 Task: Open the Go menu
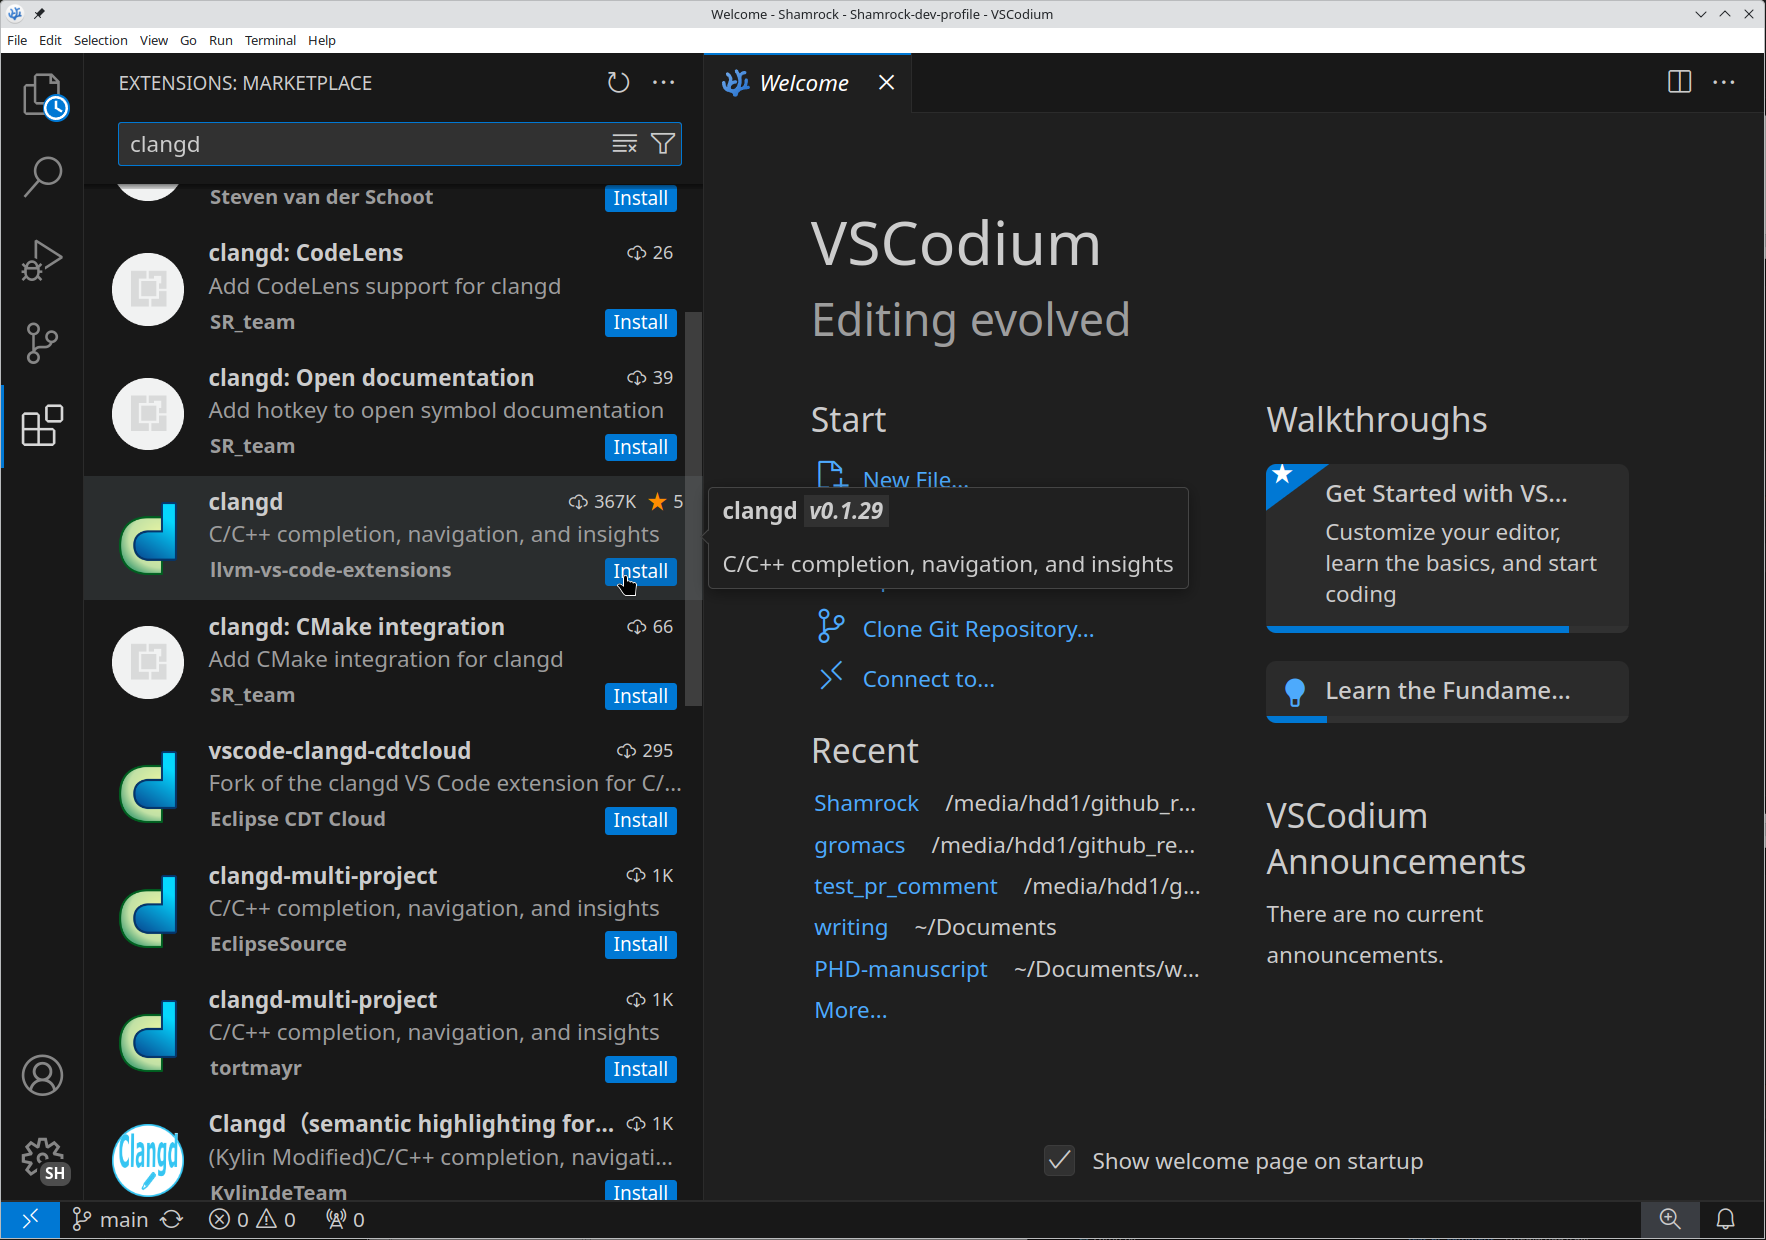pyautogui.click(x=188, y=40)
